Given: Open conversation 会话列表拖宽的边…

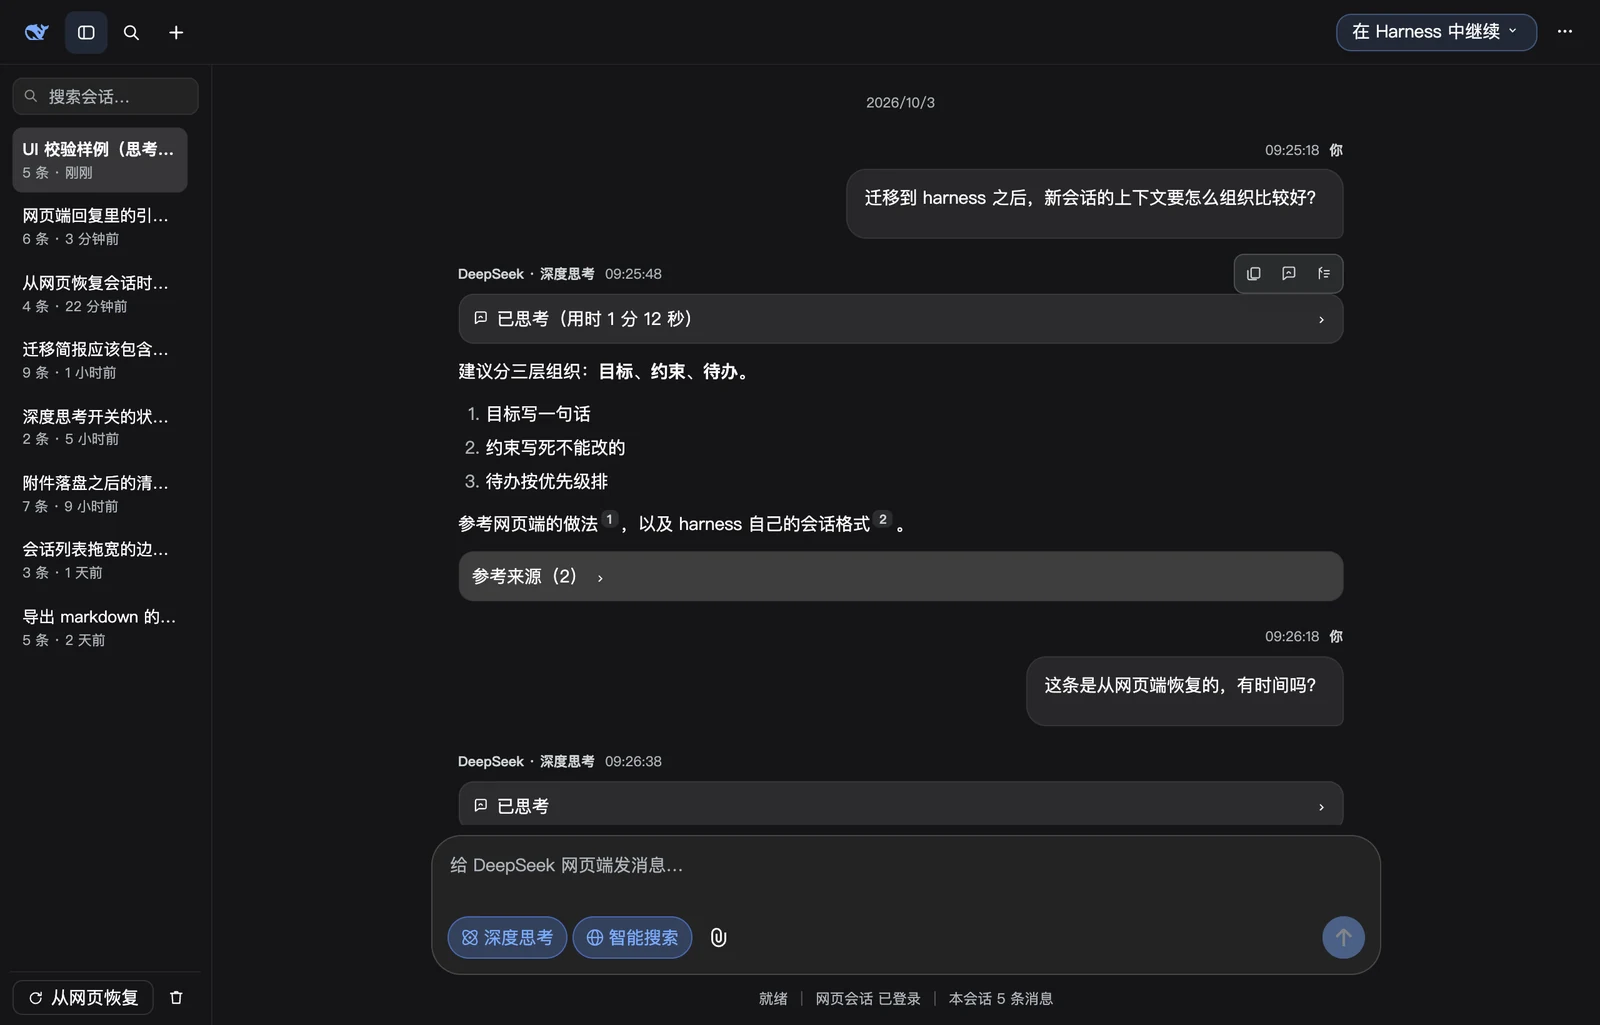Looking at the screenshot, I should pos(100,560).
